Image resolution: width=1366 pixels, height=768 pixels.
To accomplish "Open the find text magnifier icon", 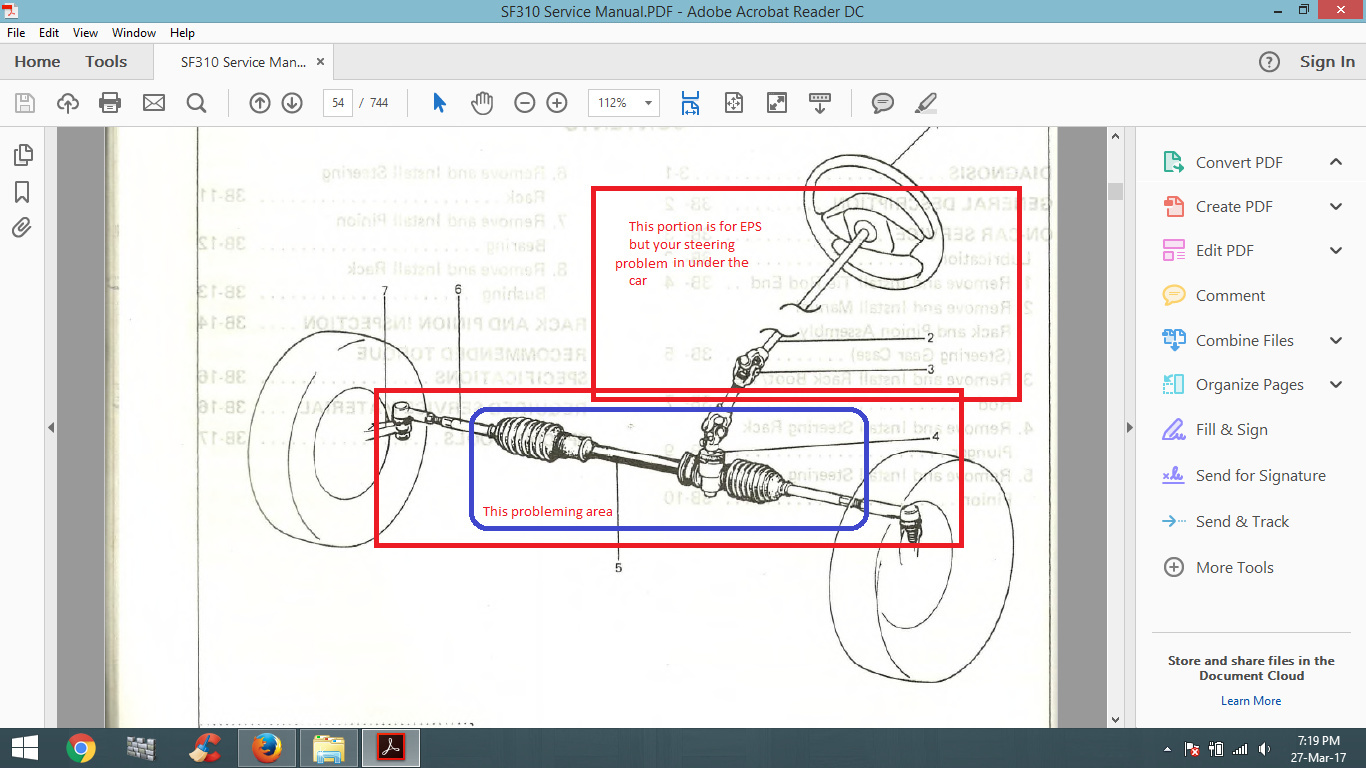I will tap(196, 103).
